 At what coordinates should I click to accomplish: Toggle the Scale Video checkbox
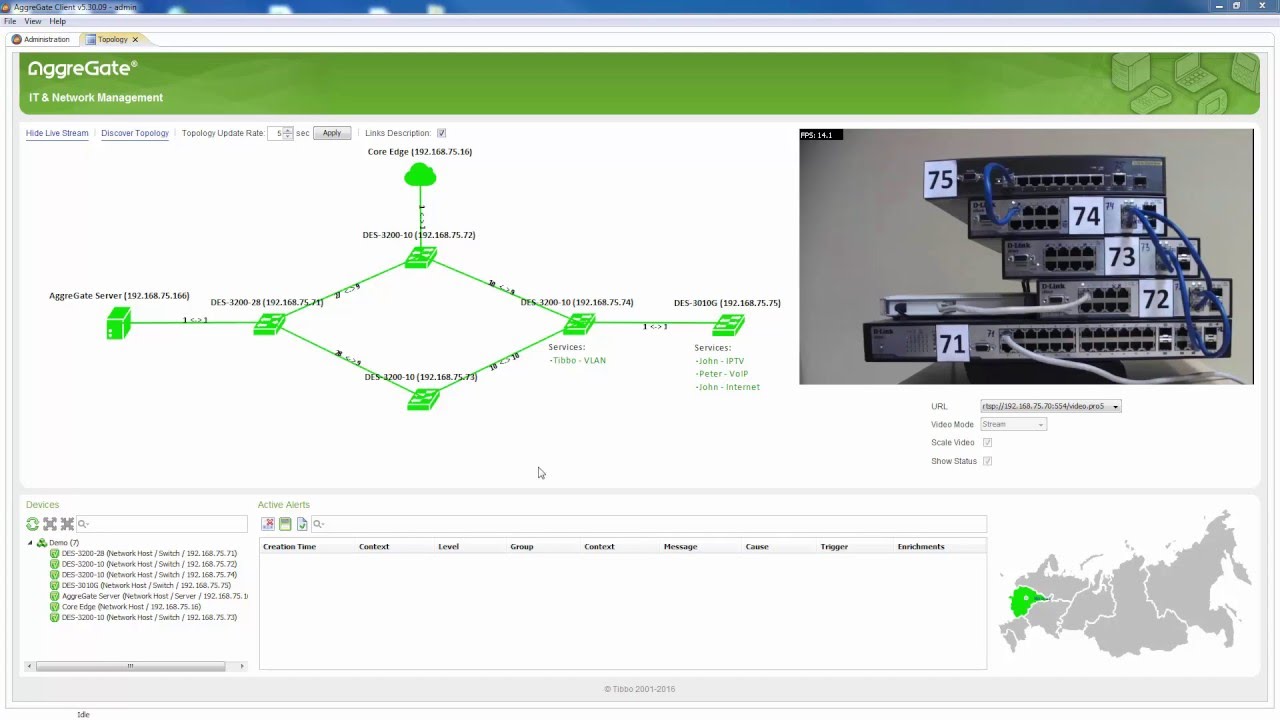(x=987, y=443)
